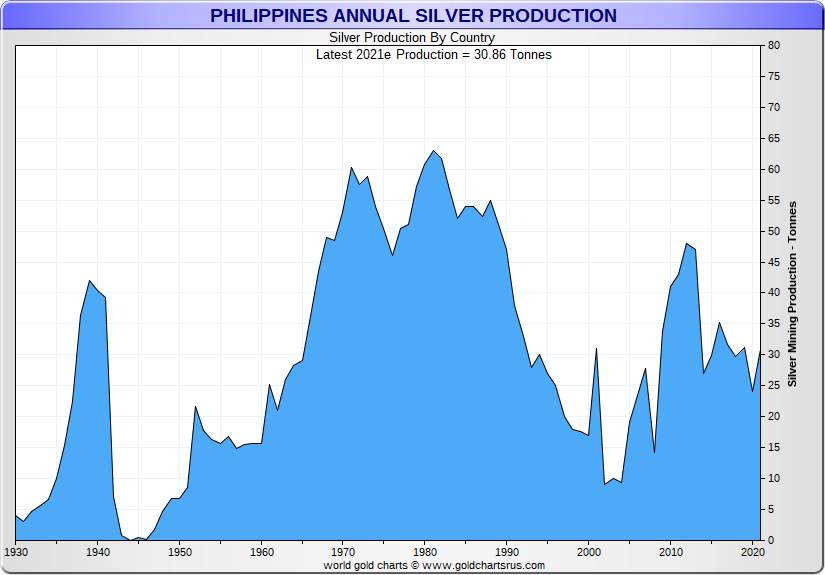Click the 1980 year axis label
The width and height of the screenshot is (825, 575).
click(425, 551)
